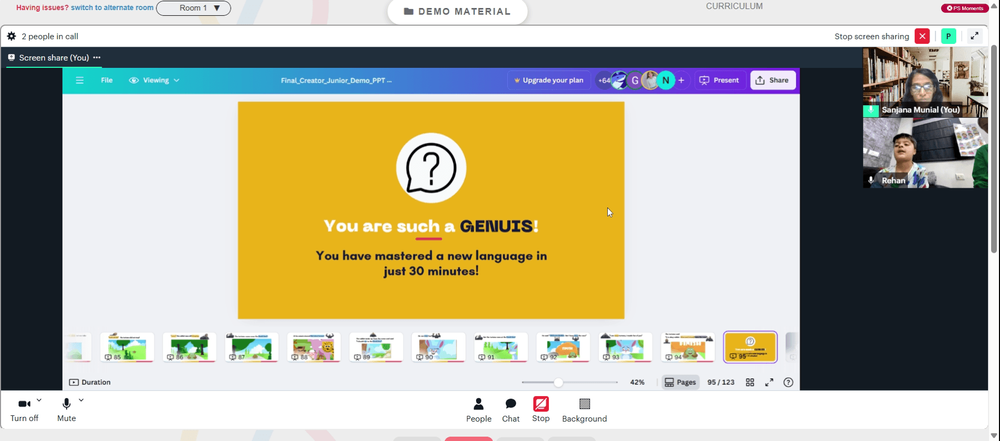1000x441 pixels.
Task: Open the Room 1 dropdown
Action: coord(193,8)
